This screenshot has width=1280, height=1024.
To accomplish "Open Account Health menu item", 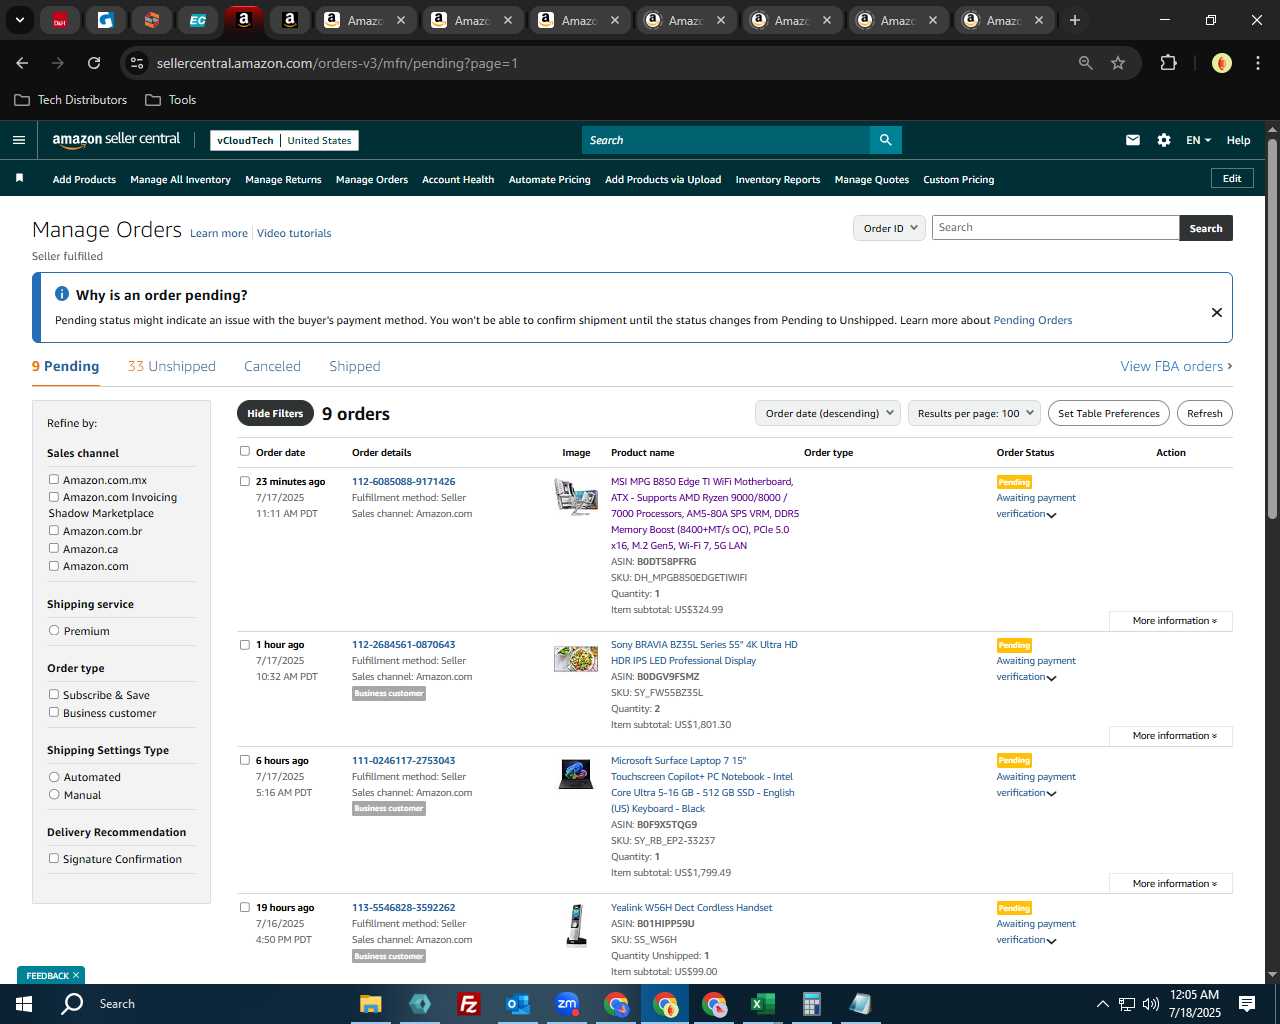I will (x=458, y=180).
